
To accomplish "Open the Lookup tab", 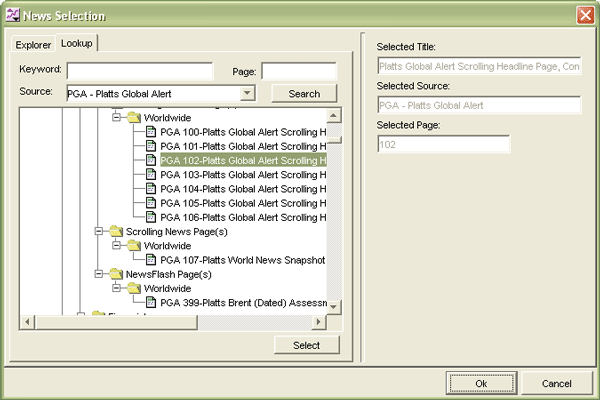I will click(75, 43).
